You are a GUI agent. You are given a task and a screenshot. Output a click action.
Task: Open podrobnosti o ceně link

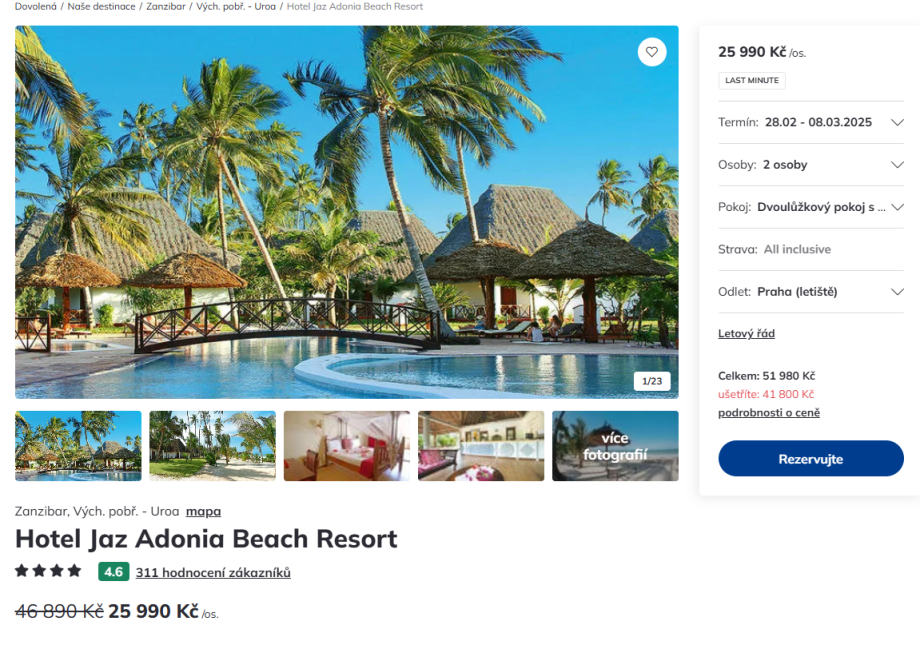point(769,413)
